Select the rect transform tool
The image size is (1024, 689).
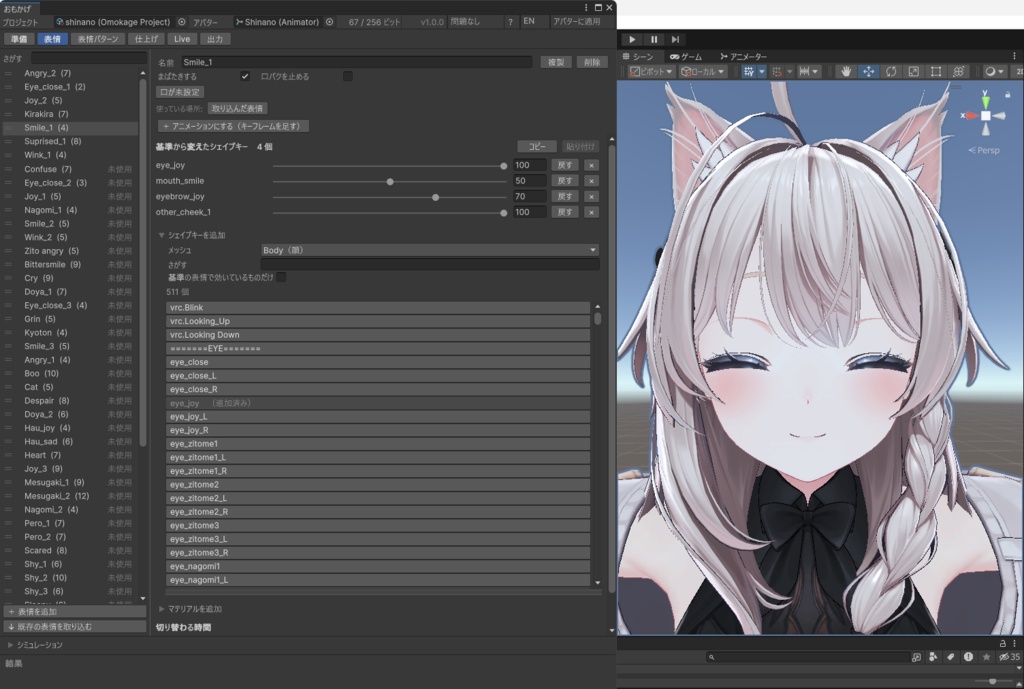936,72
